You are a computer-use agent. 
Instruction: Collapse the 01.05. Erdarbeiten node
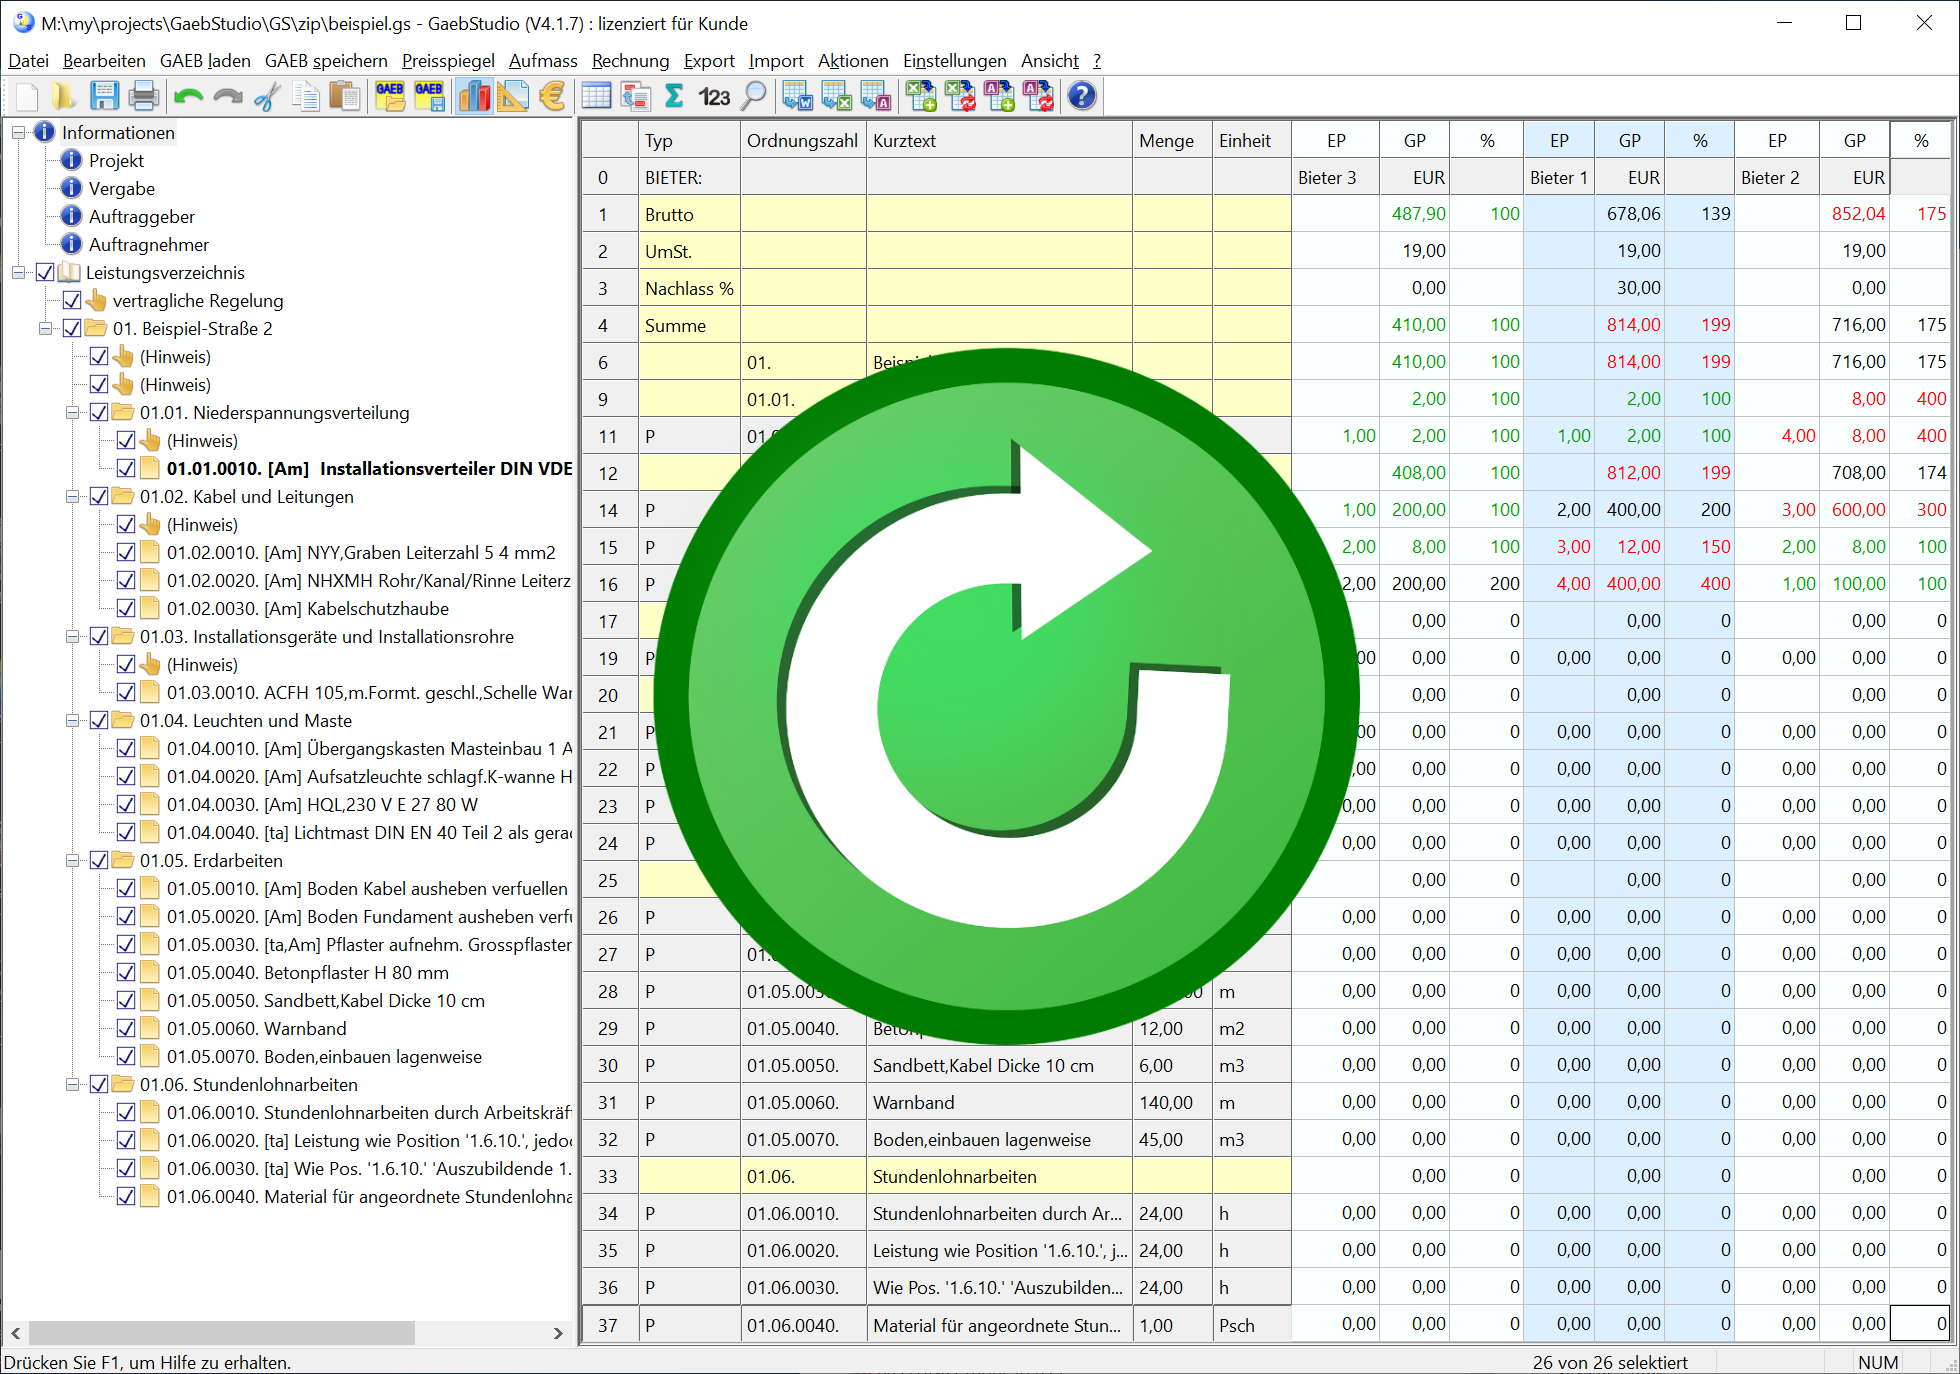click(x=72, y=860)
